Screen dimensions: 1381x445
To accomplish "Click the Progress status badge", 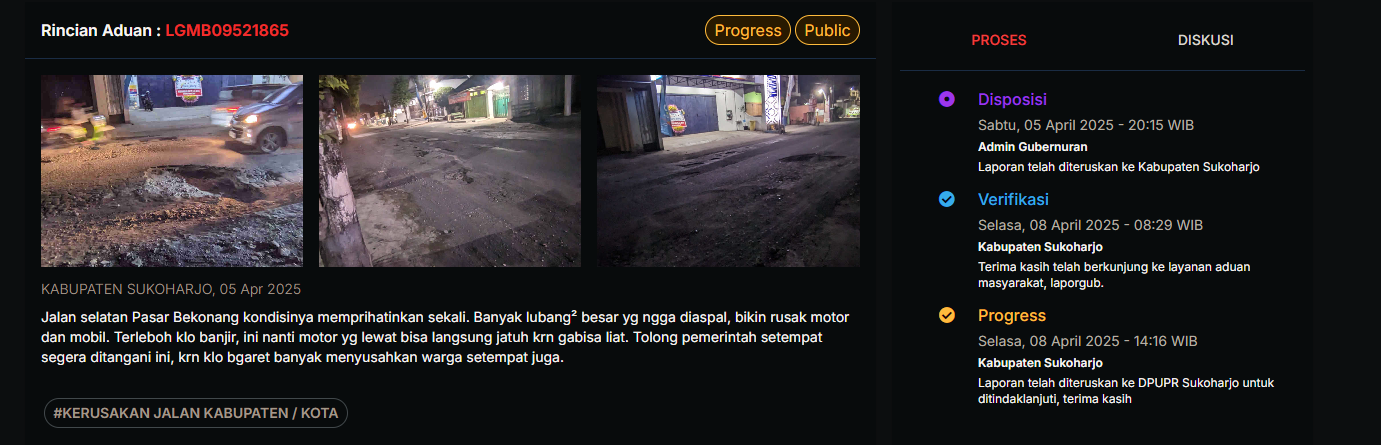I will (x=748, y=30).
